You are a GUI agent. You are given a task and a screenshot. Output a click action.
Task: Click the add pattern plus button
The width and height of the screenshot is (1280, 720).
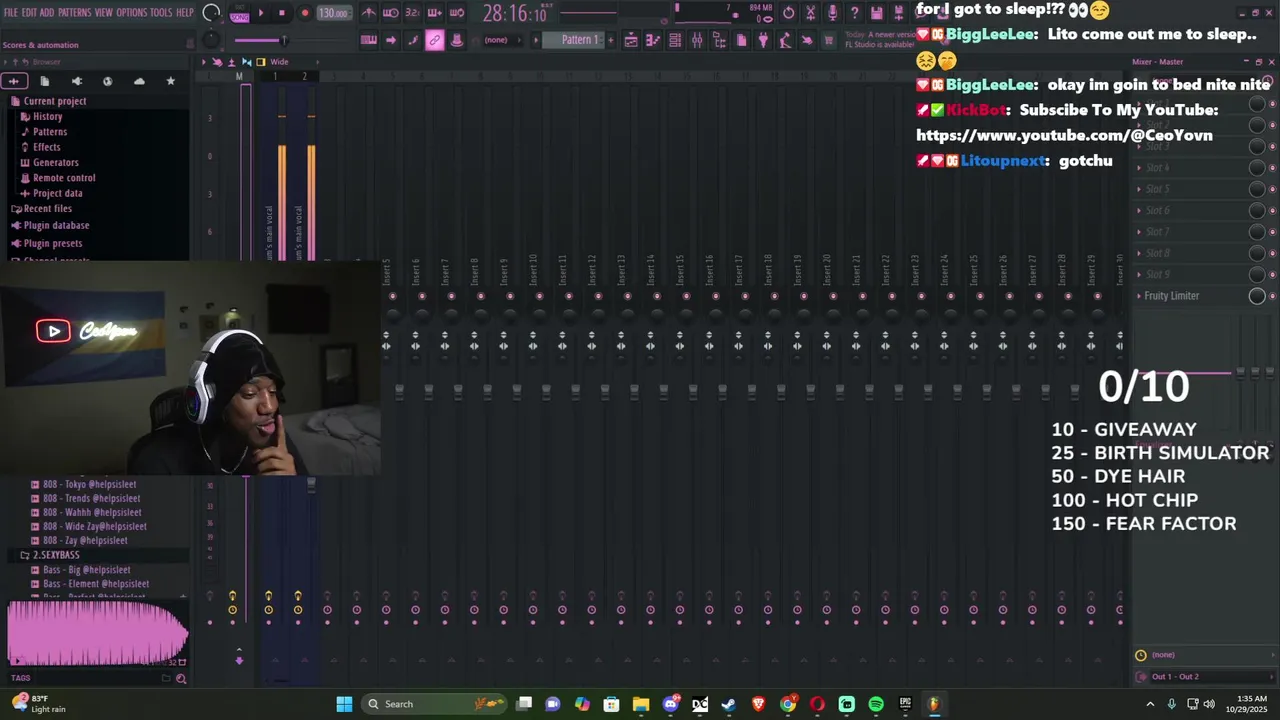[x=609, y=40]
